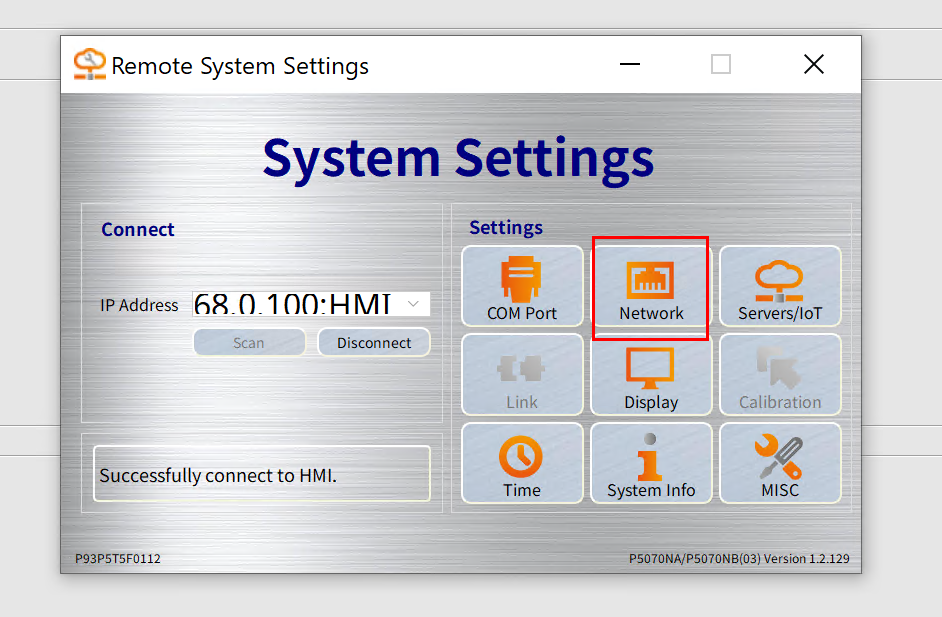
Task: Open MISC tools settings
Action: coord(780,463)
